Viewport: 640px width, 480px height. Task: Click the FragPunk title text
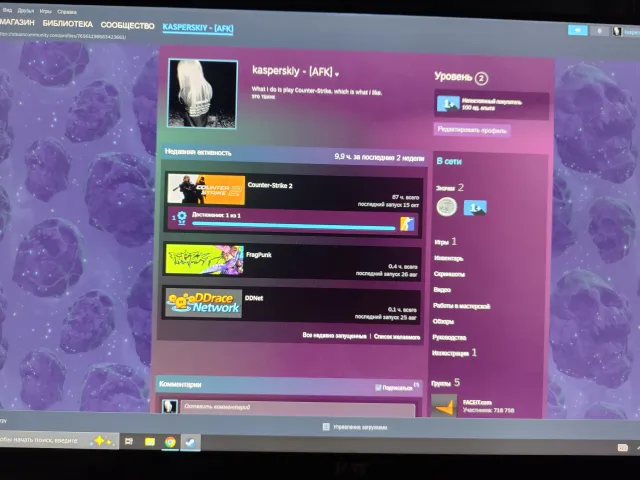click(259, 255)
